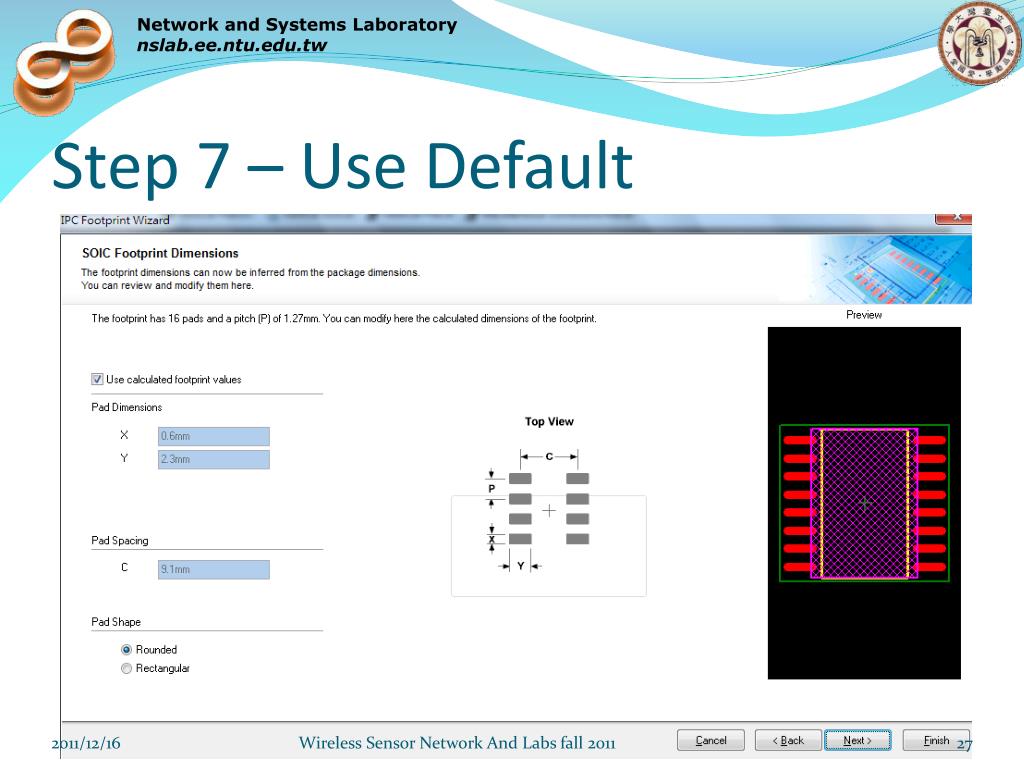Click the Pad Spacing section label
This screenshot has width=1024, height=768.
(x=120, y=540)
